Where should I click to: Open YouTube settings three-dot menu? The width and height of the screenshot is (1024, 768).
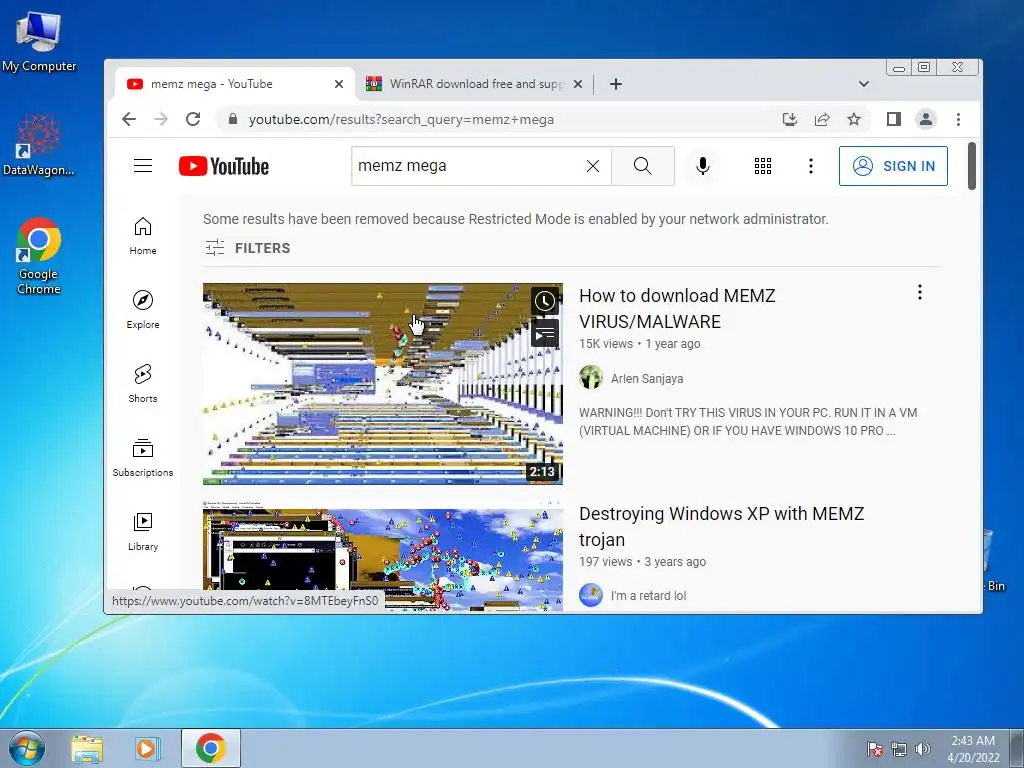point(810,166)
